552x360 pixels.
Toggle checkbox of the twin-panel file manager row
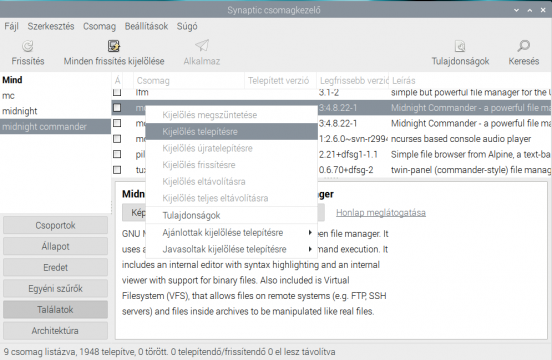[117, 170]
